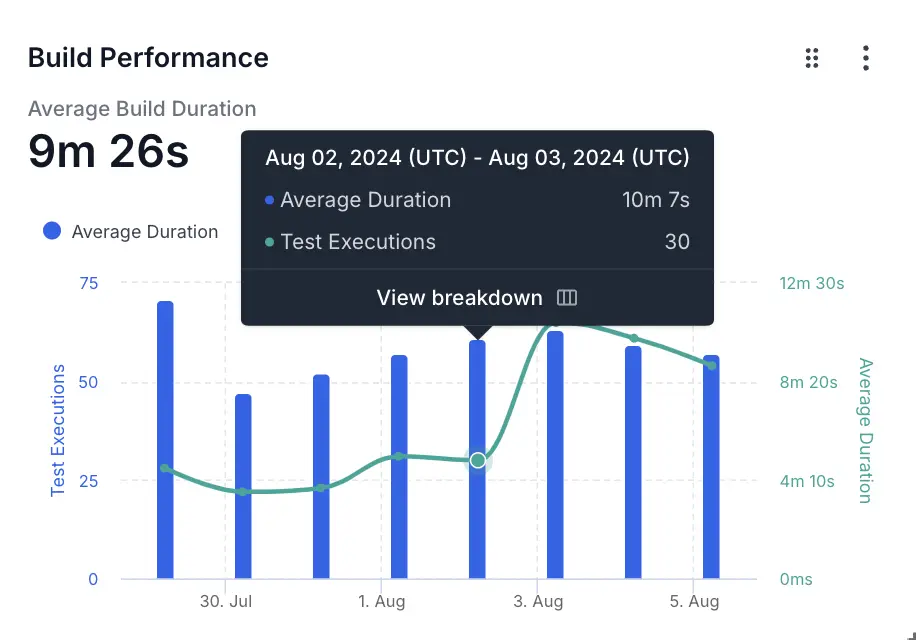Click the 9m 26s average duration value
916x640 pixels.
click(x=108, y=152)
